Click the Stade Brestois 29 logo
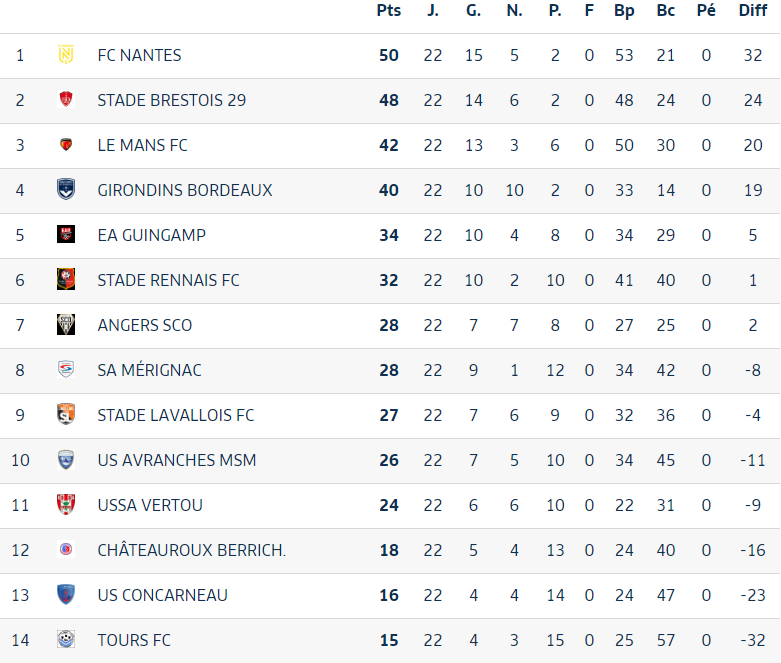Viewport: 781px width, 663px height. [x=66, y=100]
